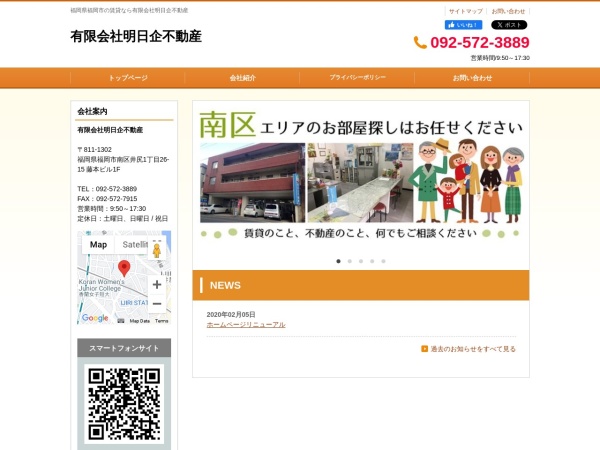Switch the map to Satellite view

(x=132, y=245)
